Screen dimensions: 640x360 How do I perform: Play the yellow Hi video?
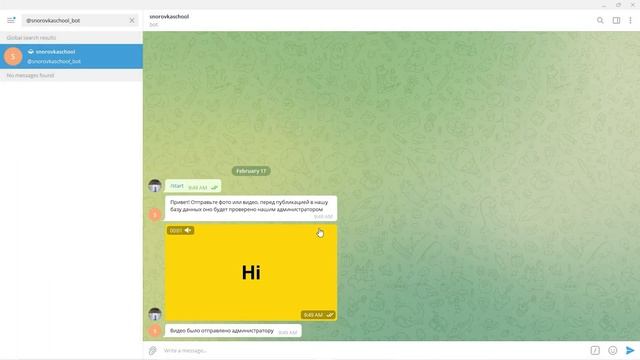pos(251,272)
